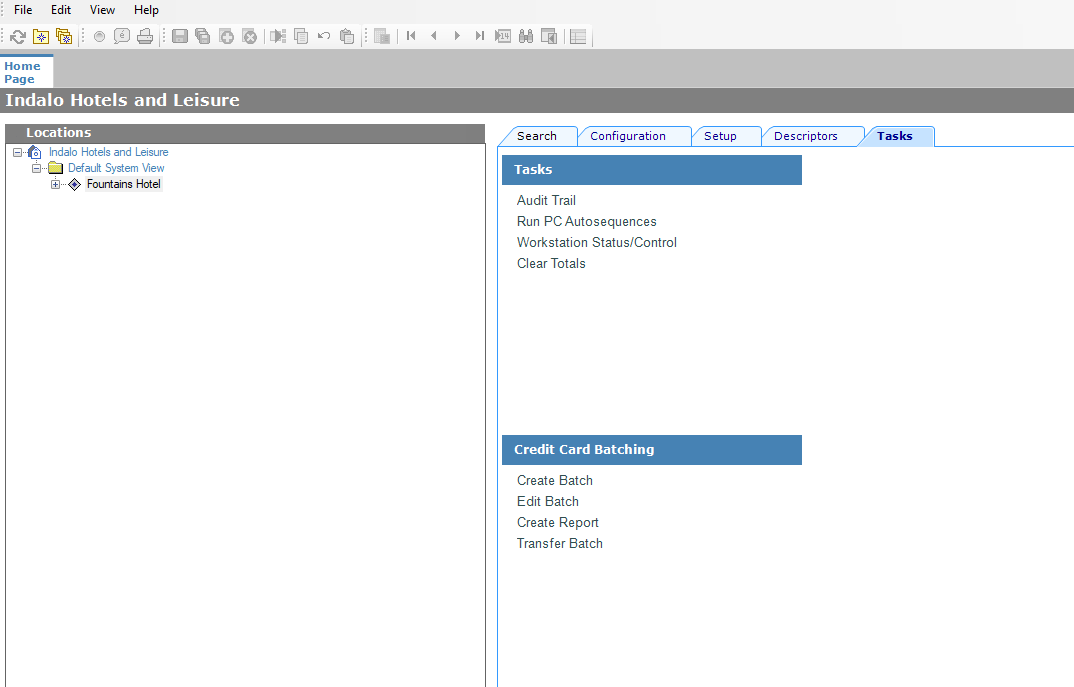Click the Refresh icon in the toolbar
The width and height of the screenshot is (1074, 687).
pyautogui.click(x=18, y=37)
